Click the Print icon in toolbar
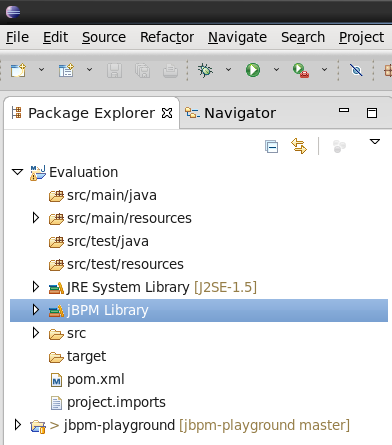 [x=170, y=71]
